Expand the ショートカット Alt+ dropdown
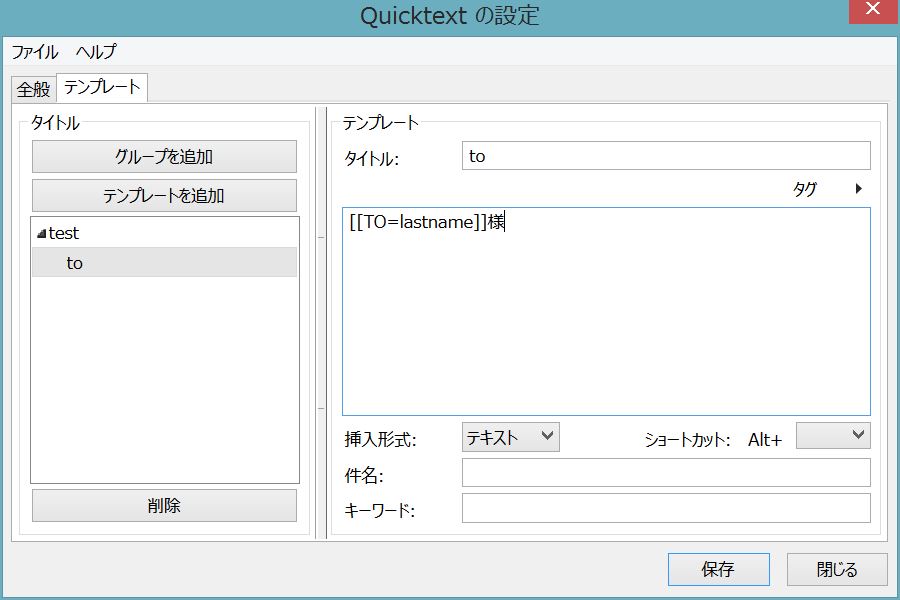The image size is (900, 600). pyautogui.click(x=833, y=436)
